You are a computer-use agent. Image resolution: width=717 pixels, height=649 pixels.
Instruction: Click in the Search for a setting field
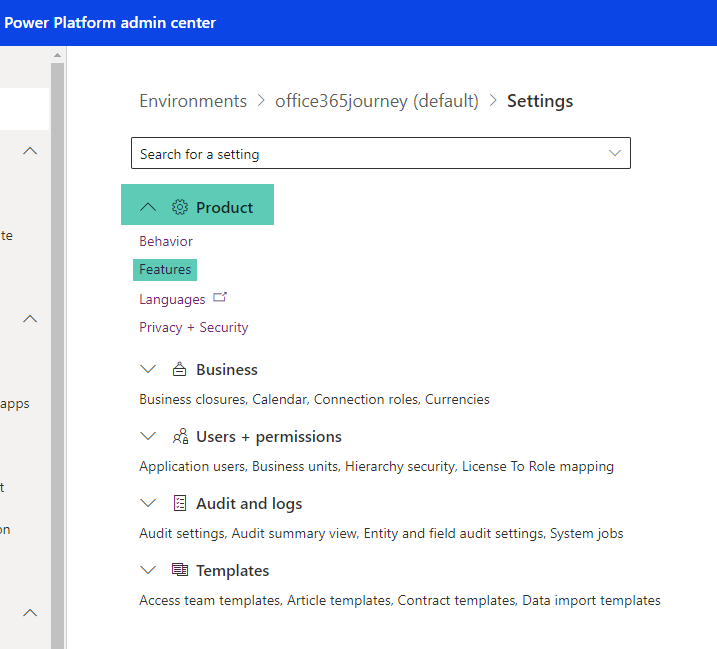(x=380, y=153)
